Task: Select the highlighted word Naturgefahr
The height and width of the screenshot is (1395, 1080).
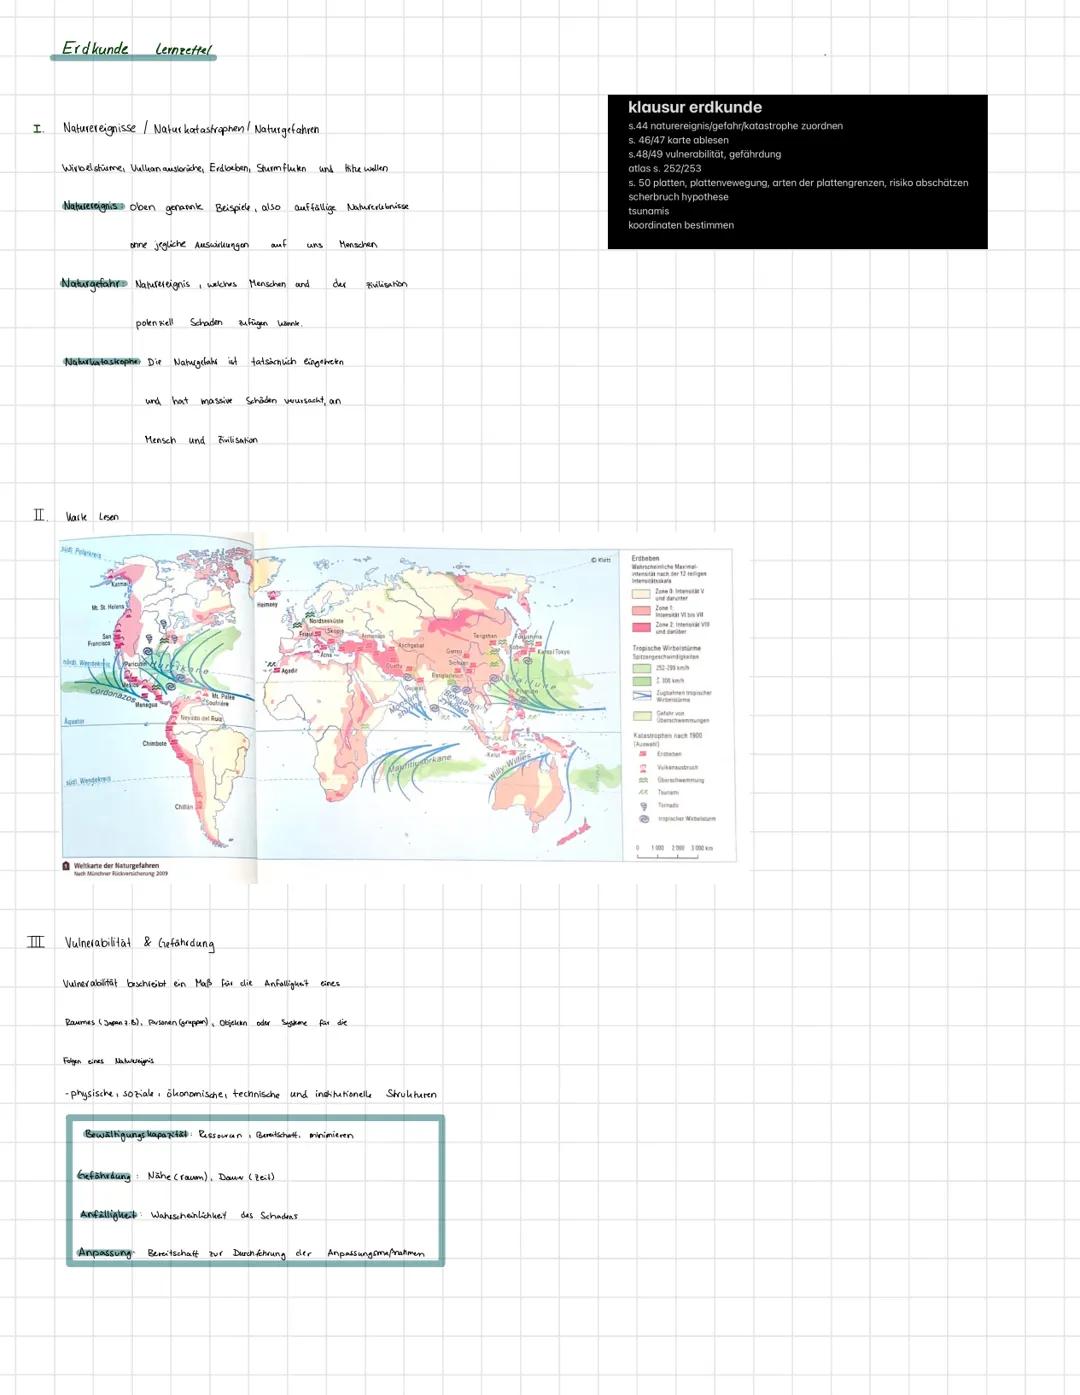Action: click(x=93, y=283)
